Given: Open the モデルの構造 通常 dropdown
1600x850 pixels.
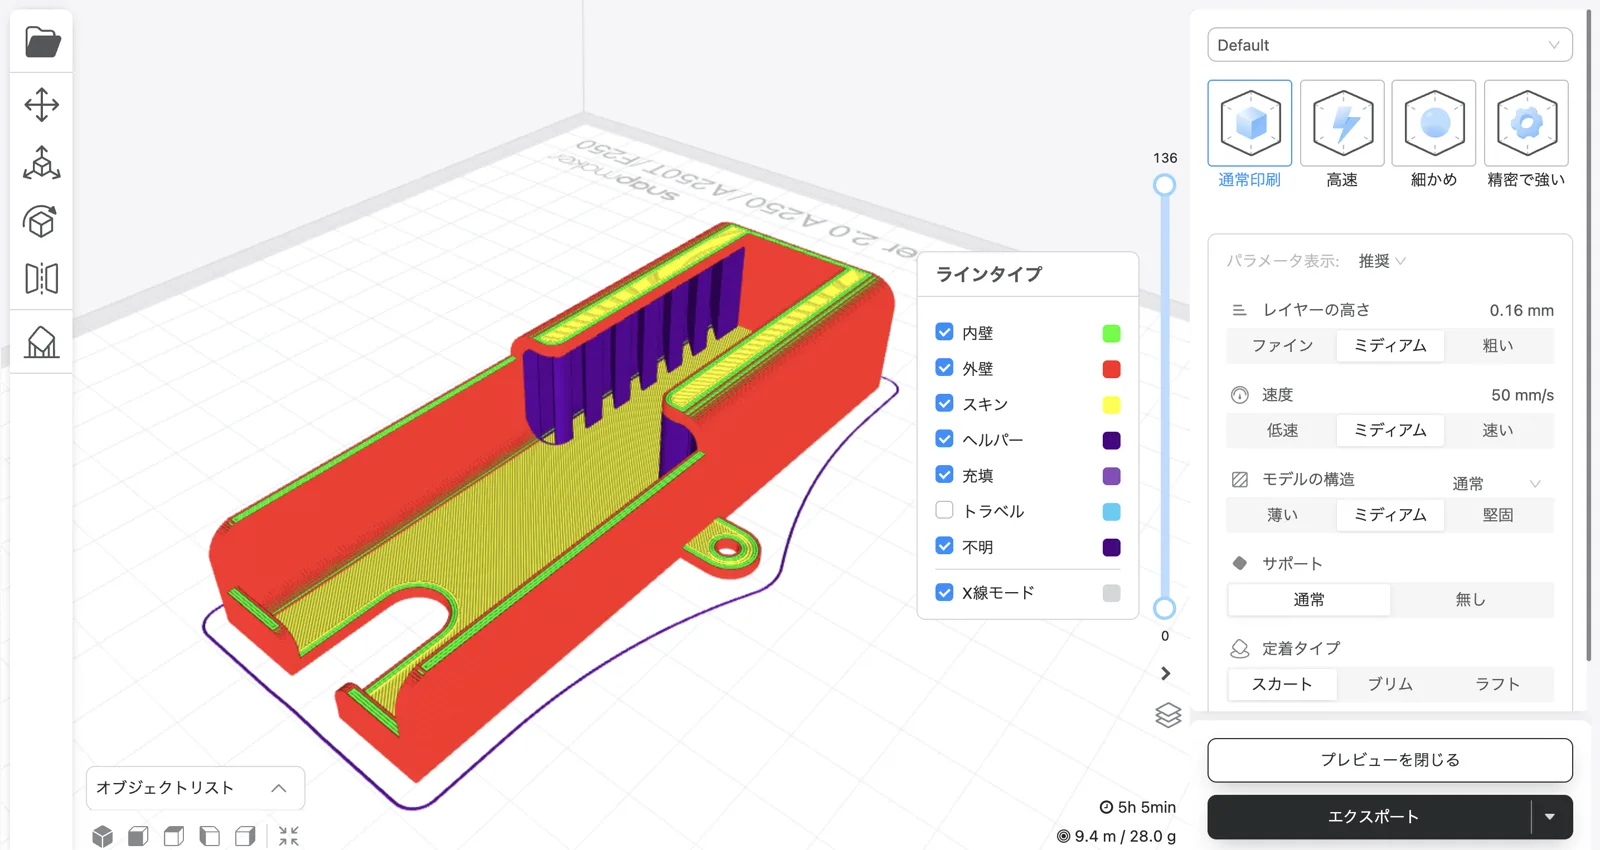Looking at the screenshot, I should pos(1496,484).
